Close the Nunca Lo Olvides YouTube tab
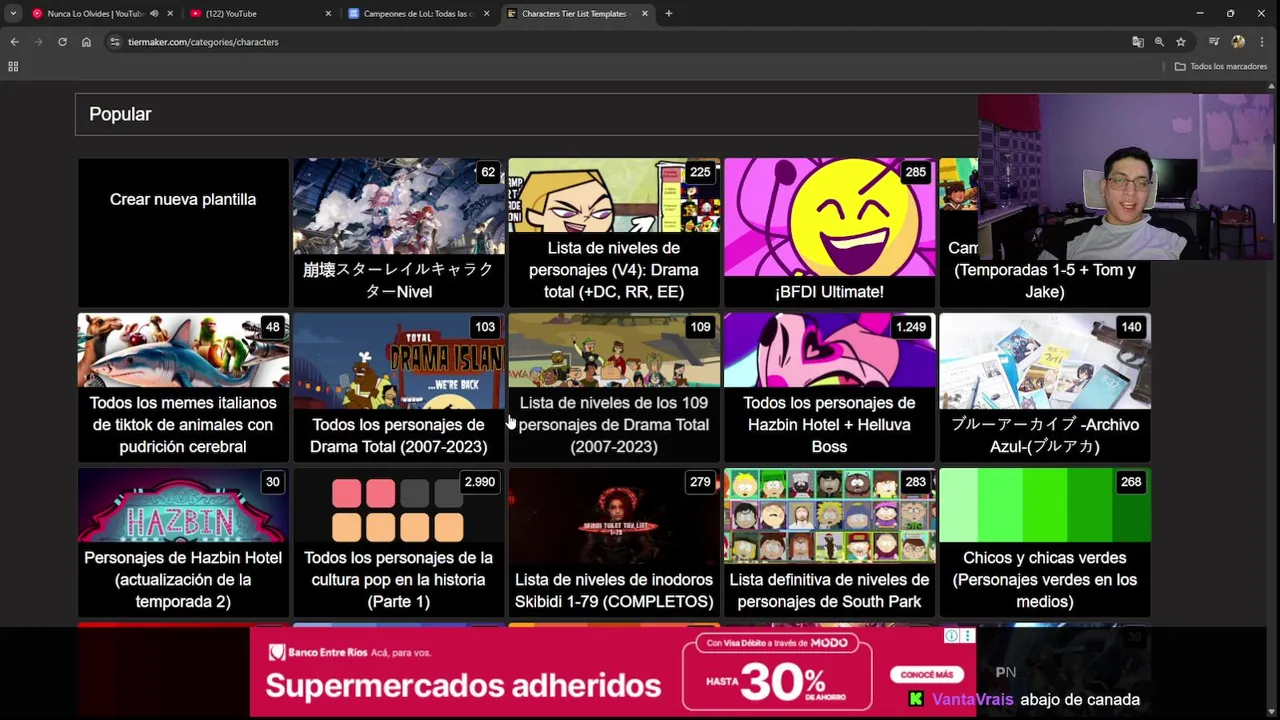1280x720 pixels. point(170,14)
